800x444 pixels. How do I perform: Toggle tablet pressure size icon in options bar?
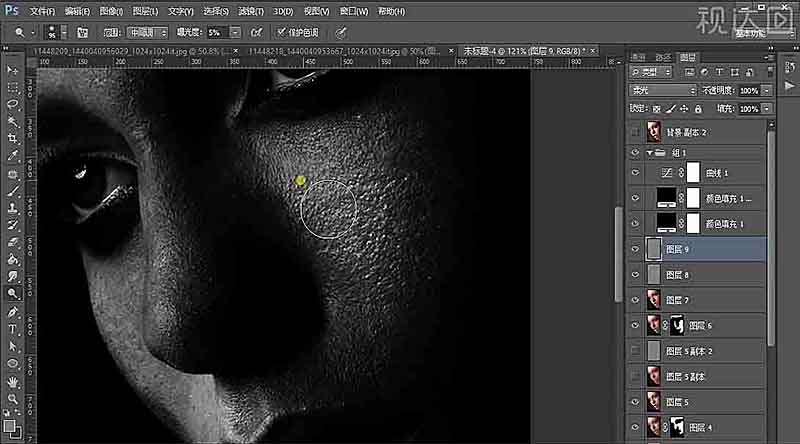(341, 33)
